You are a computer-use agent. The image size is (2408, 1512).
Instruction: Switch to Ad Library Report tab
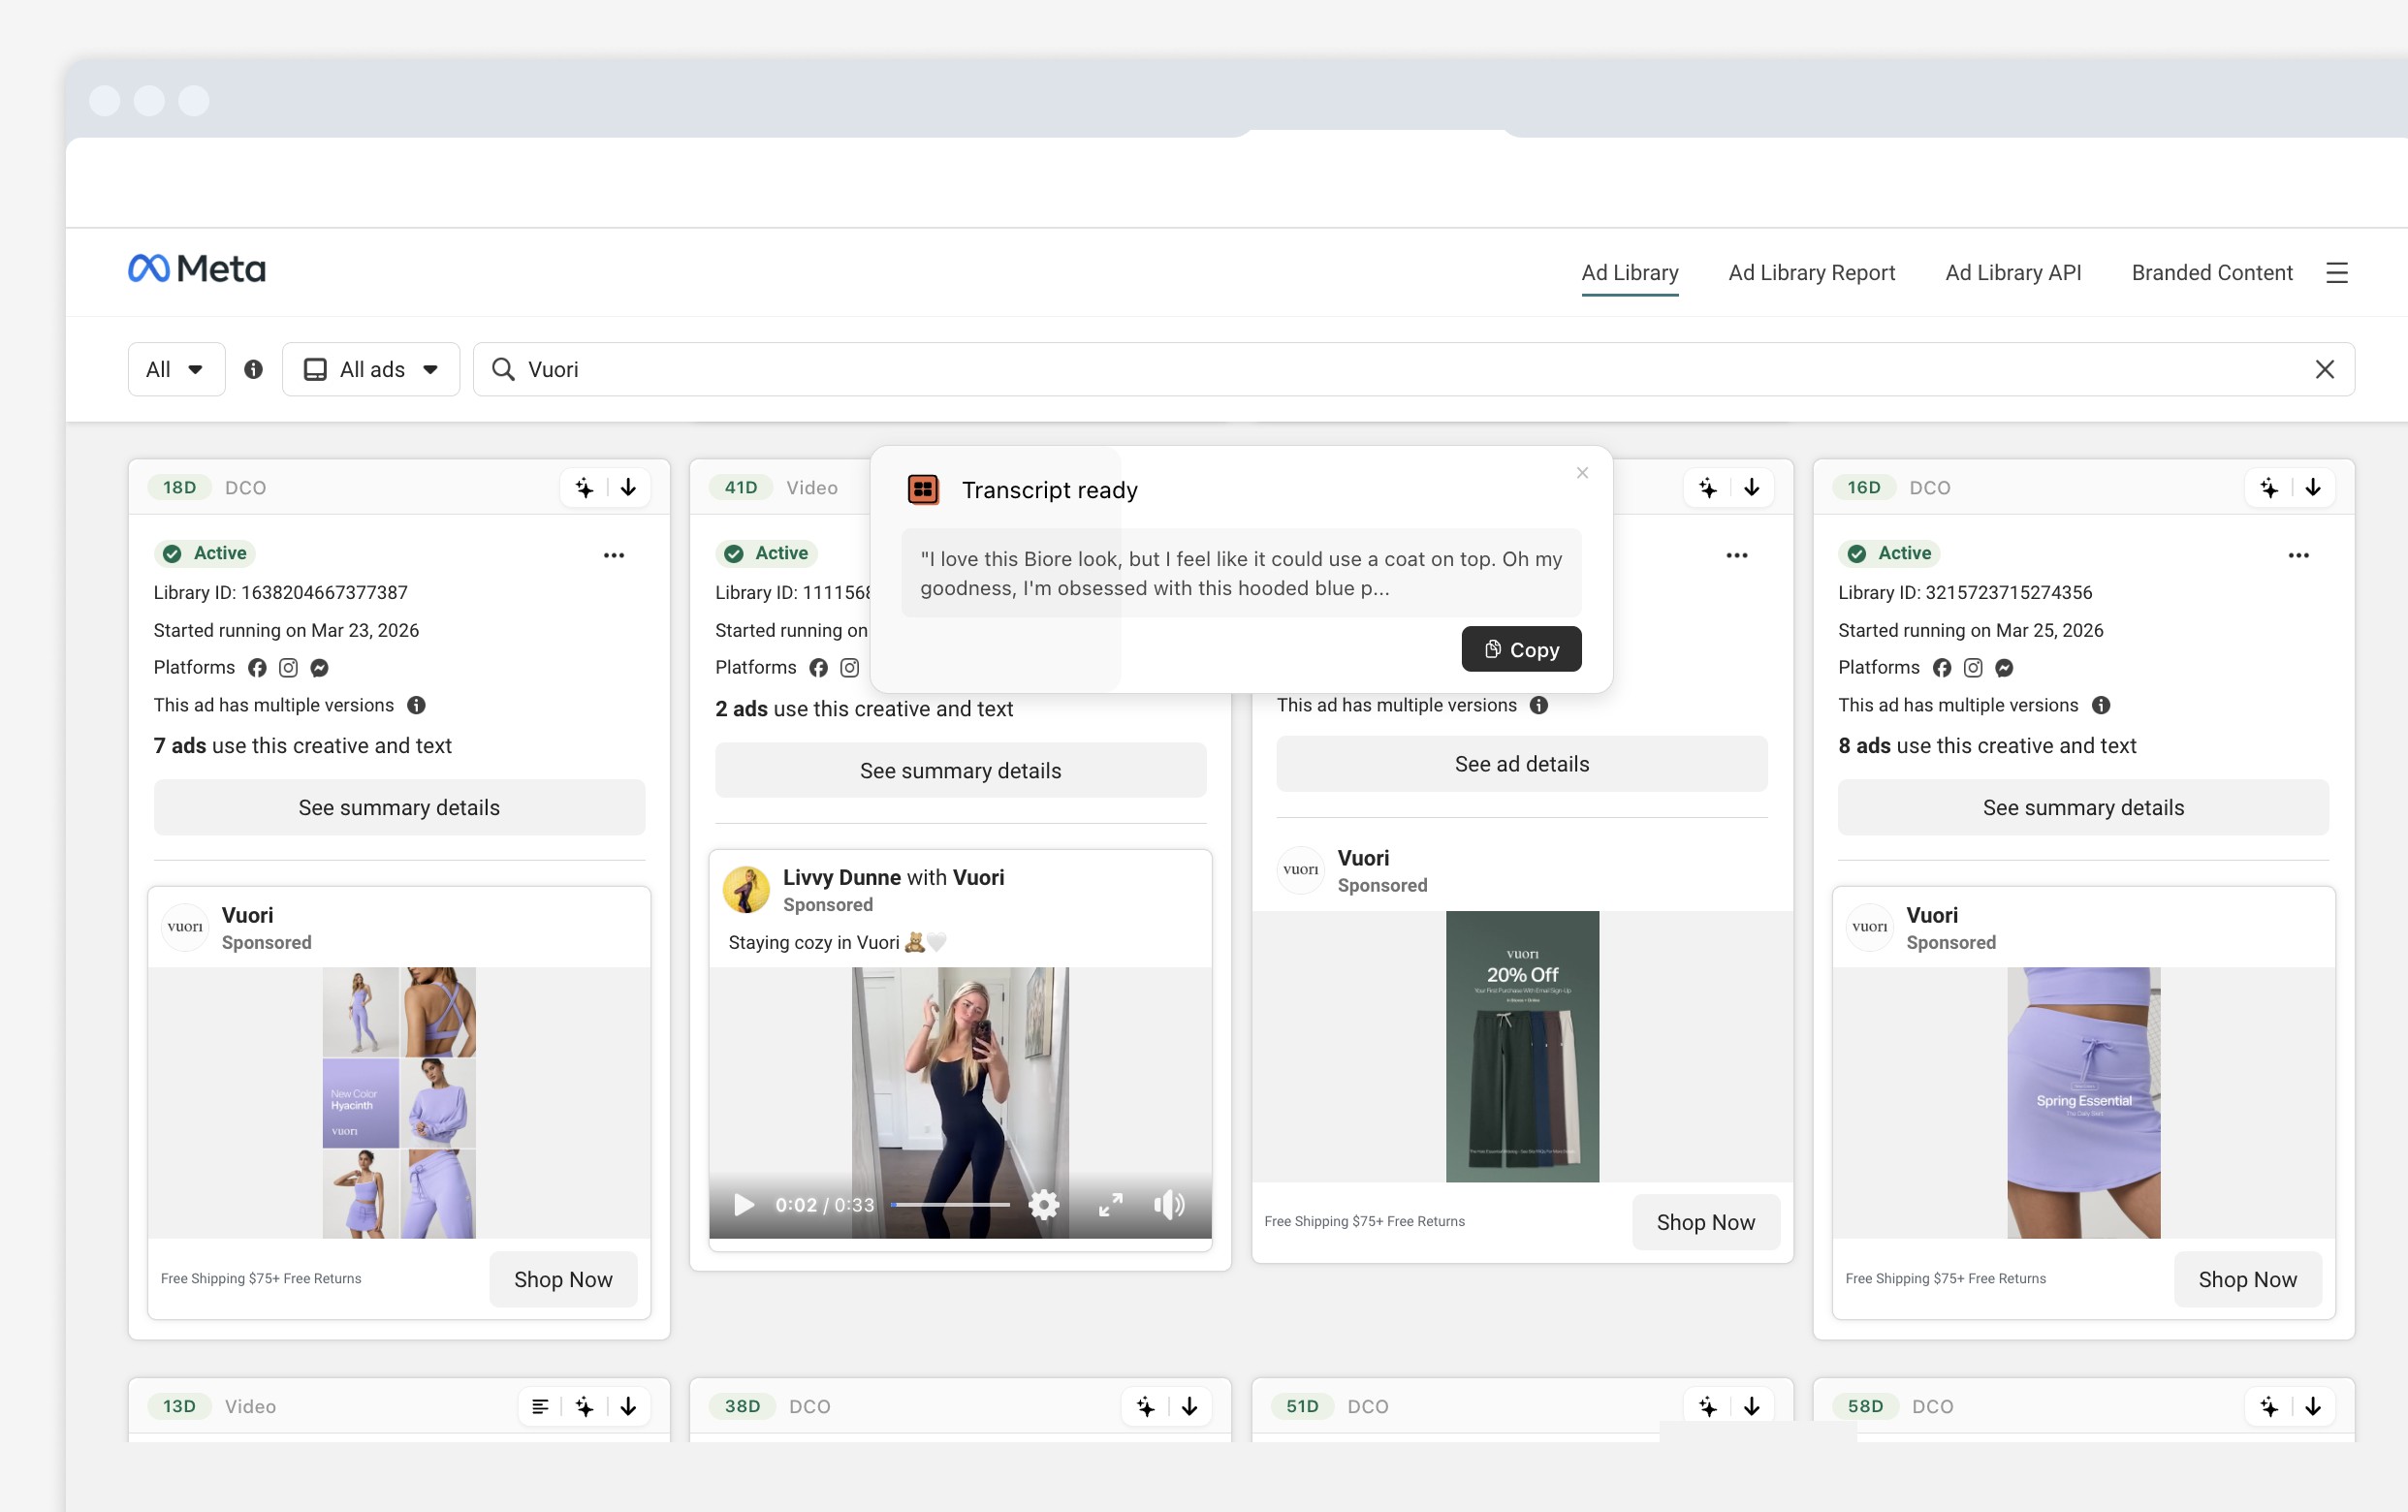(1811, 273)
